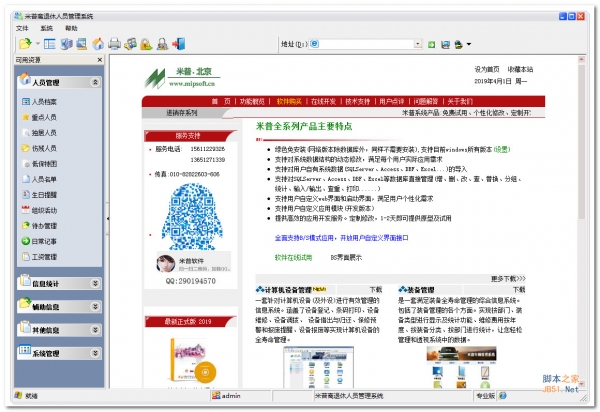The height and width of the screenshot is (412, 600).
Task: Click the exit door toolbar icon
Action: pos(178,44)
